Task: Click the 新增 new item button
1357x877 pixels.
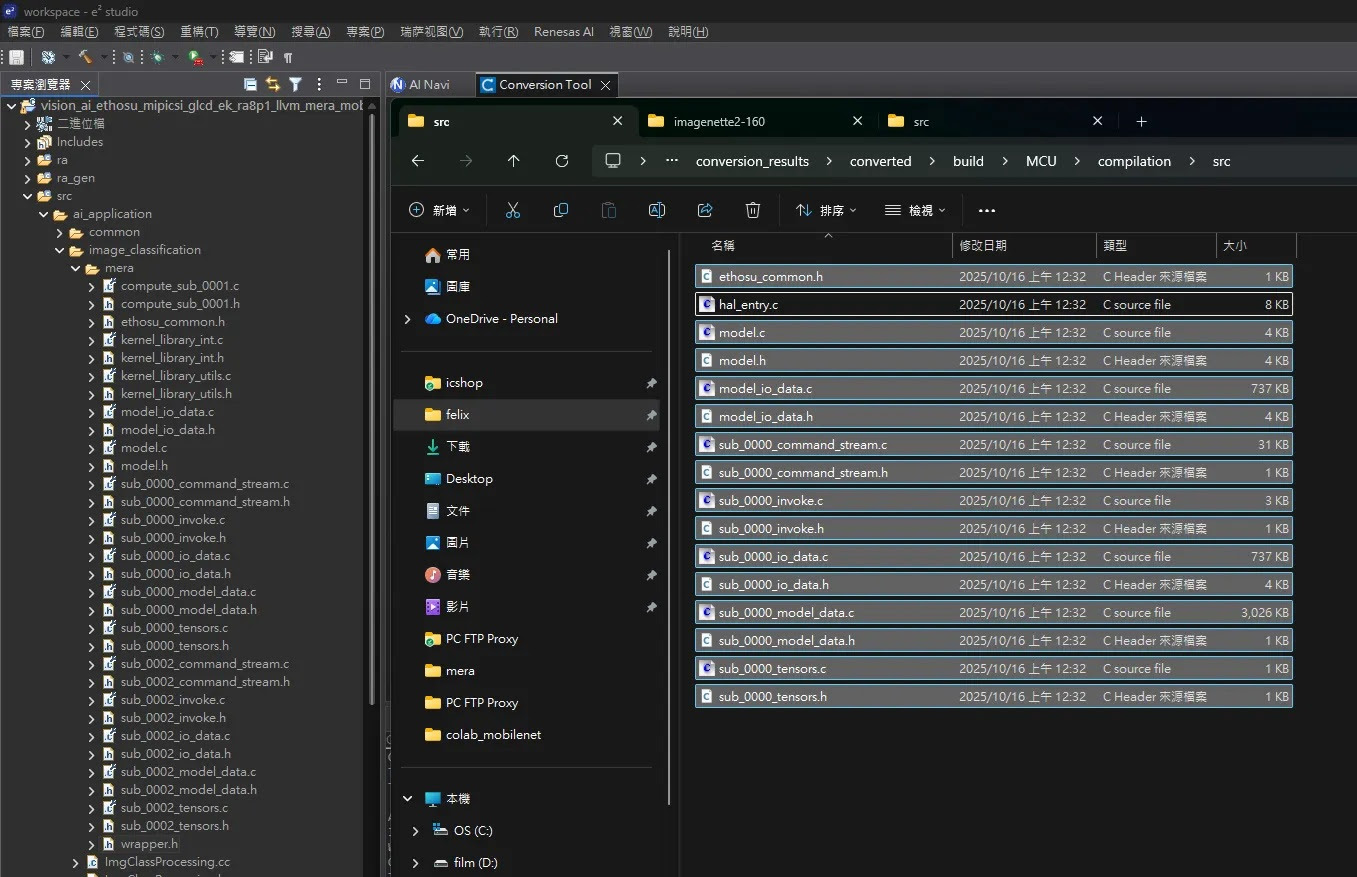Action: [x=439, y=210]
